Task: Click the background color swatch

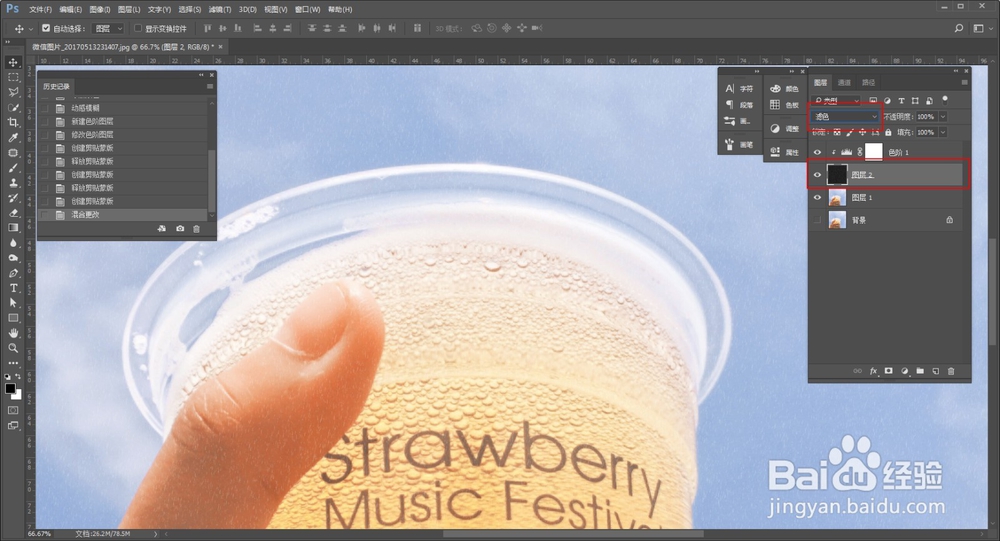Action: tap(17, 396)
